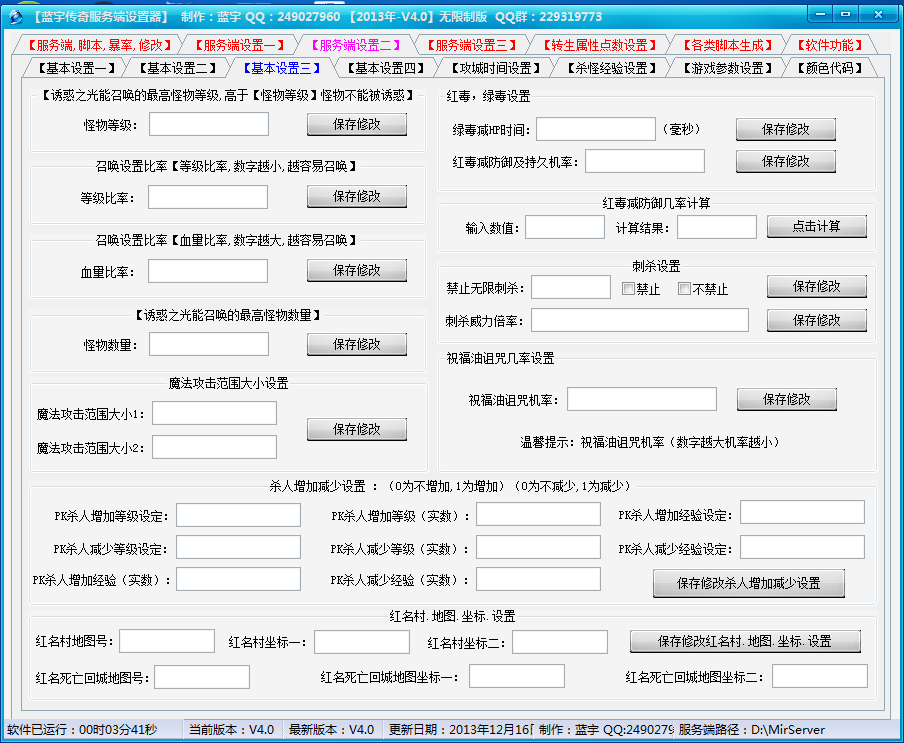Tick the 不禁止 checkbox

click(x=685, y=289)
